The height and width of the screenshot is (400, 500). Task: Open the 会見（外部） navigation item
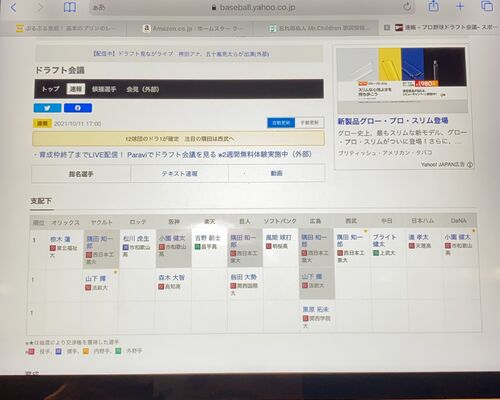(x=143, y=89)
